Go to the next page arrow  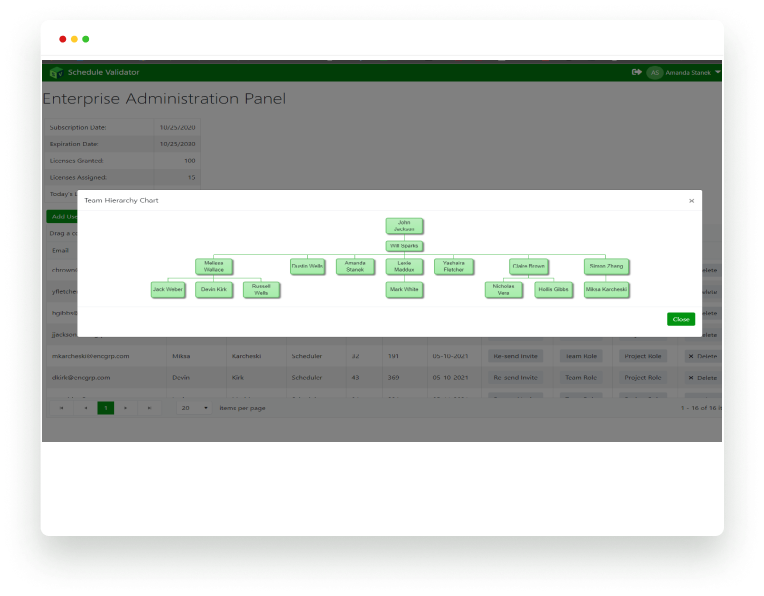point(126,408)
